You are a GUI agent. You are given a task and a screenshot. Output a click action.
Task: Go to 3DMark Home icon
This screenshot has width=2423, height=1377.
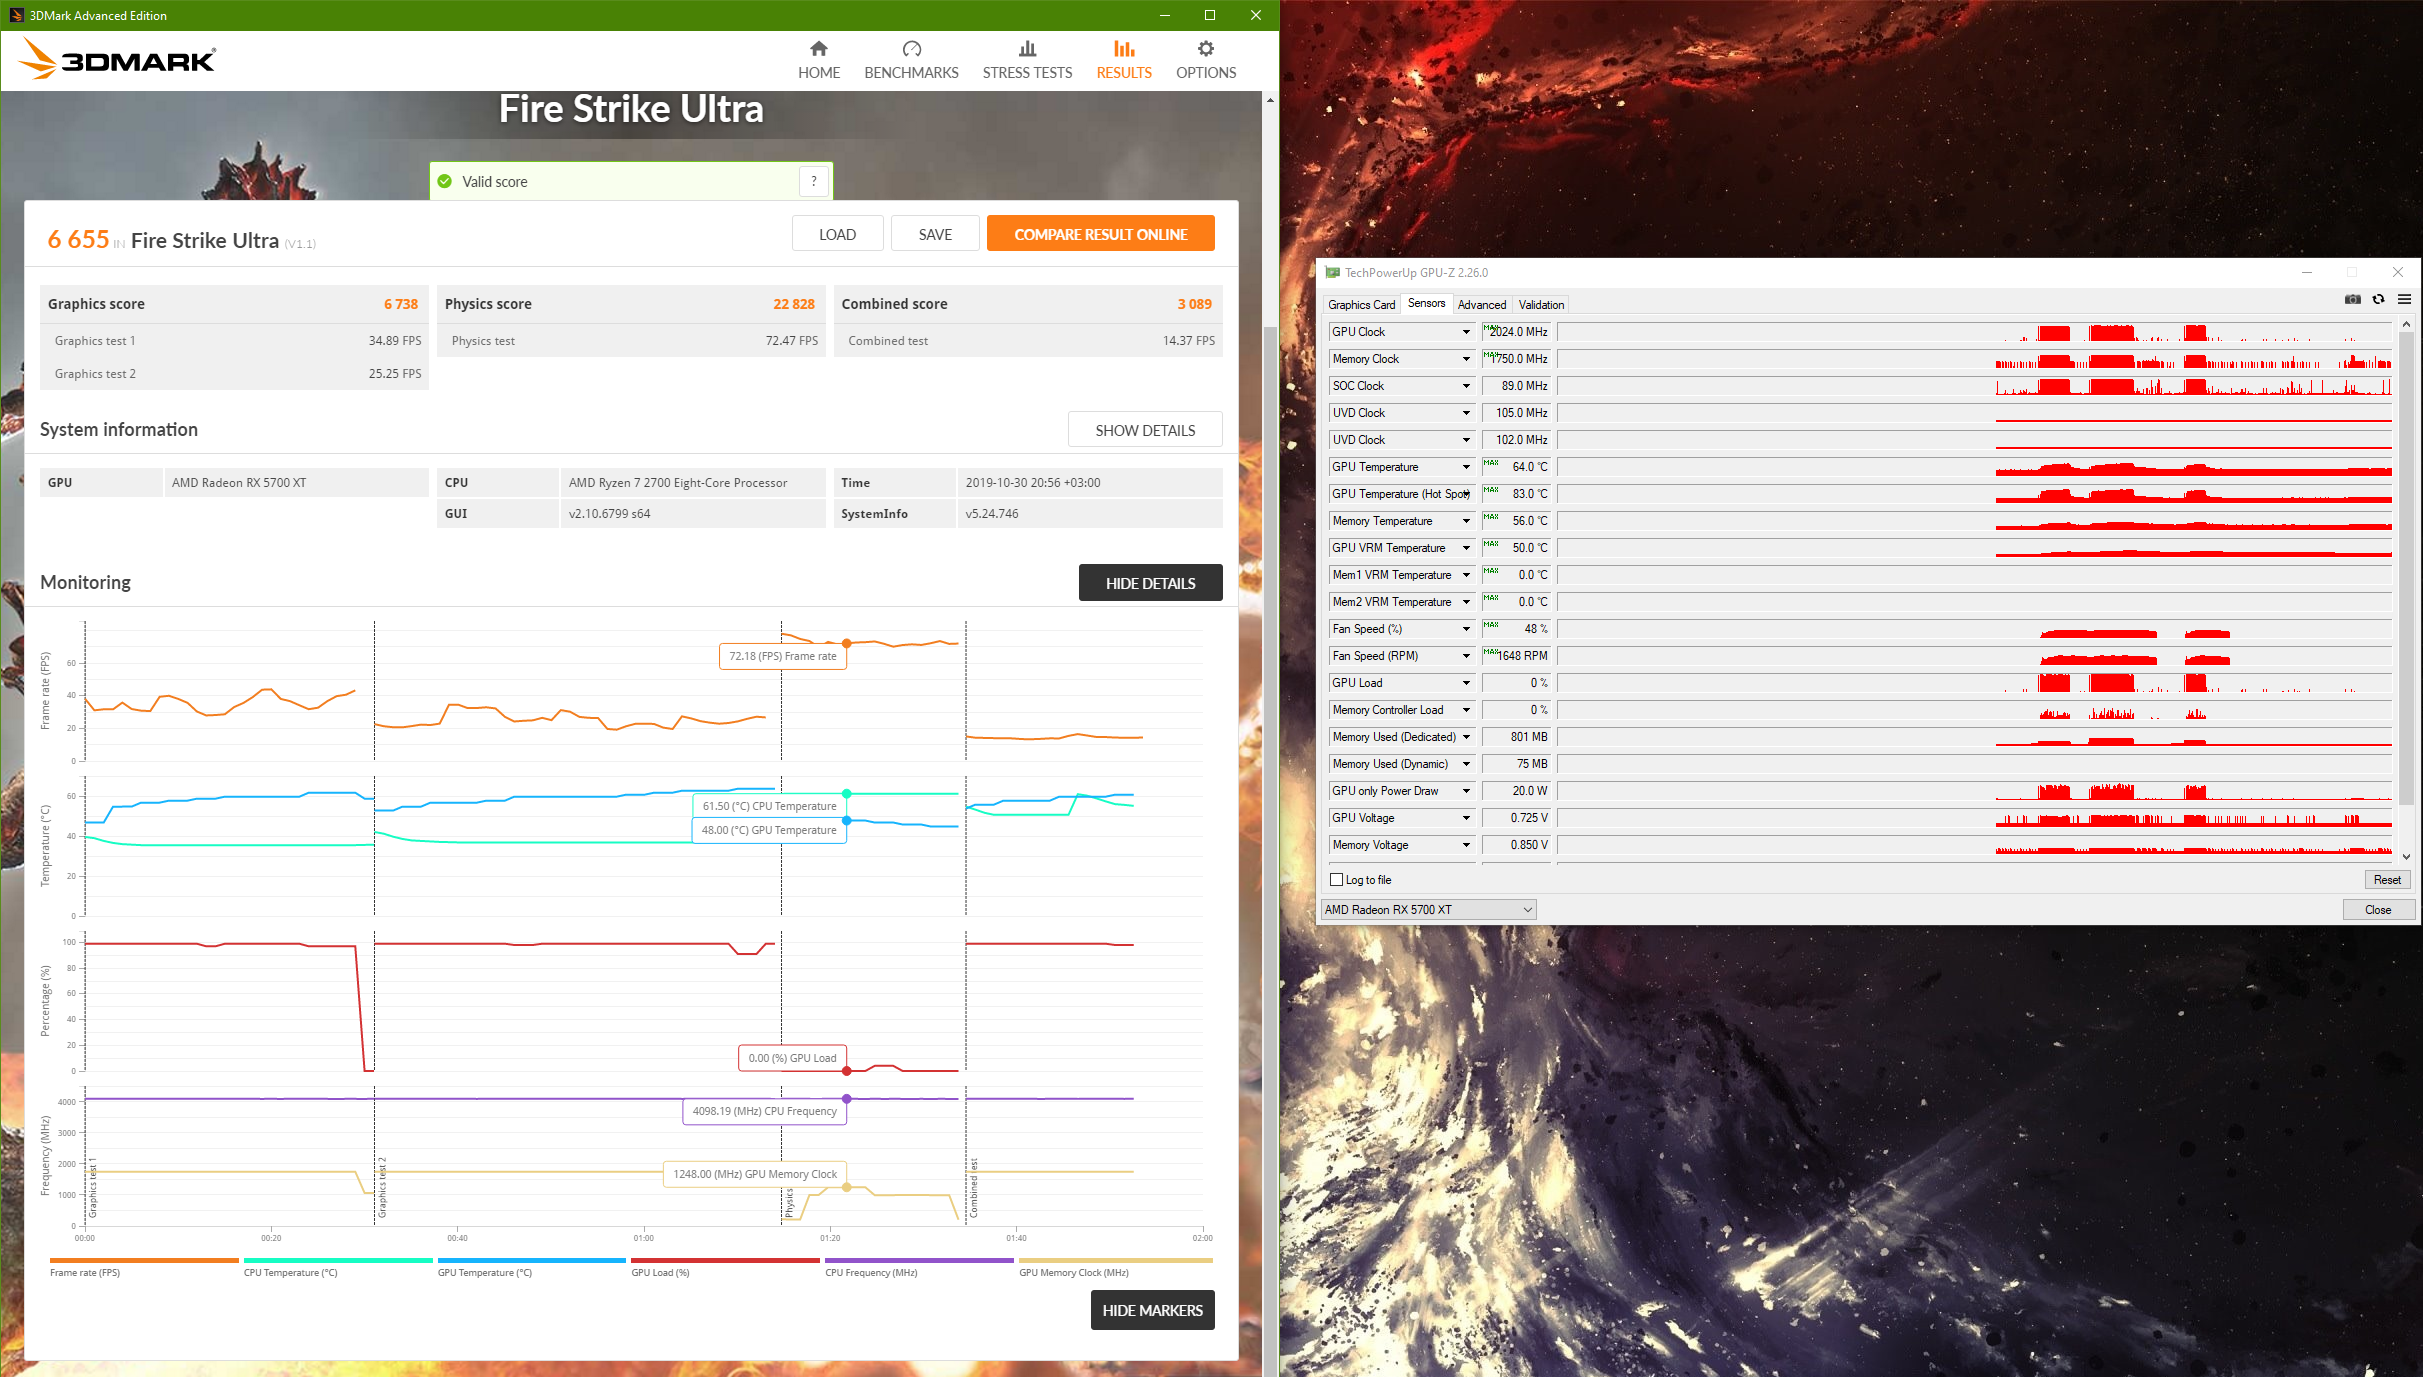pyautogui.click(x=818, y=49)
